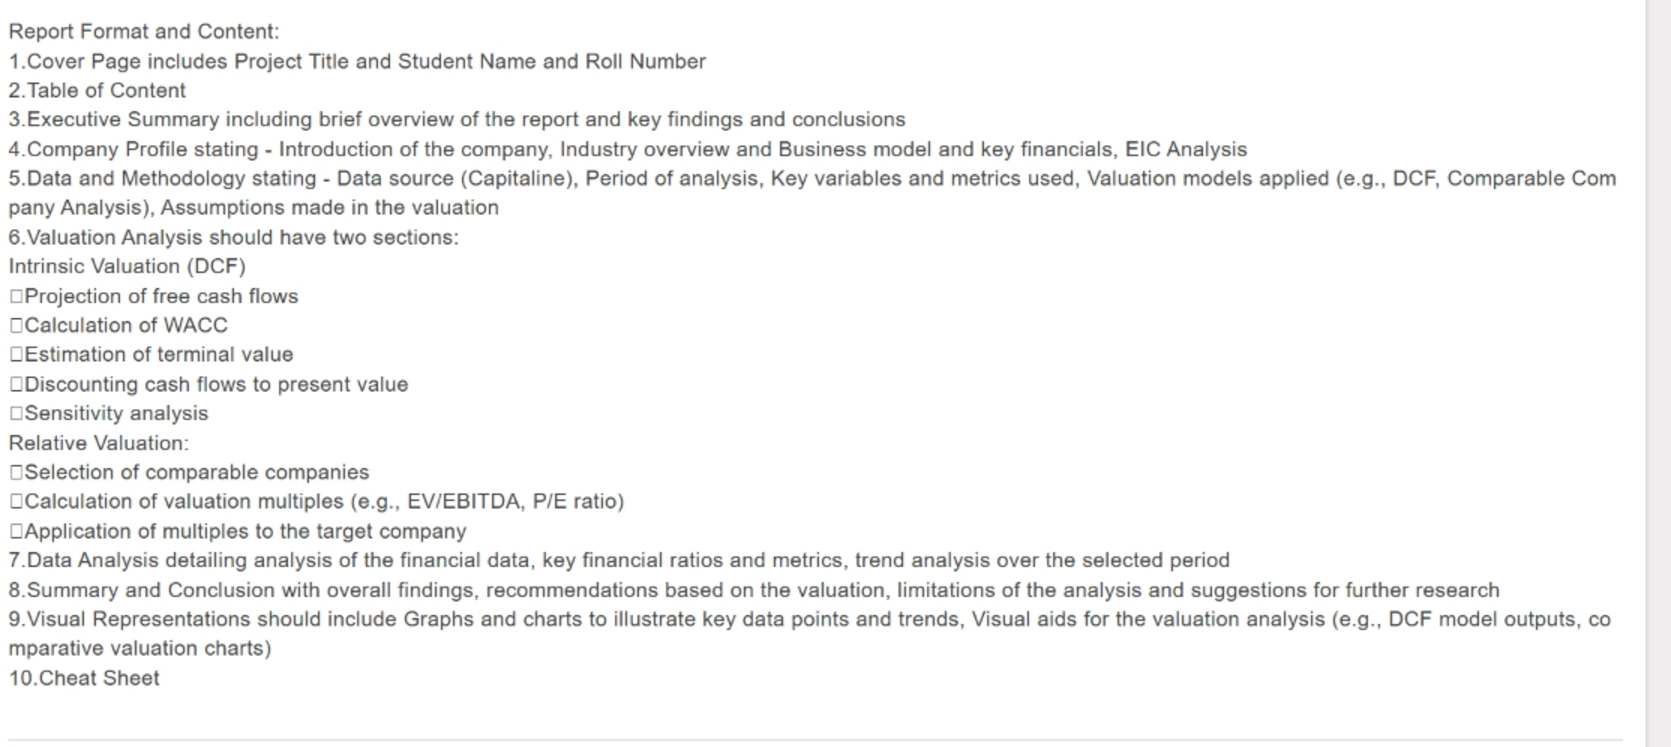Click on 'Intrinsic Valuation (DCF)' text
This screenshot has width=1671, height=747.
tap(127, 267)
